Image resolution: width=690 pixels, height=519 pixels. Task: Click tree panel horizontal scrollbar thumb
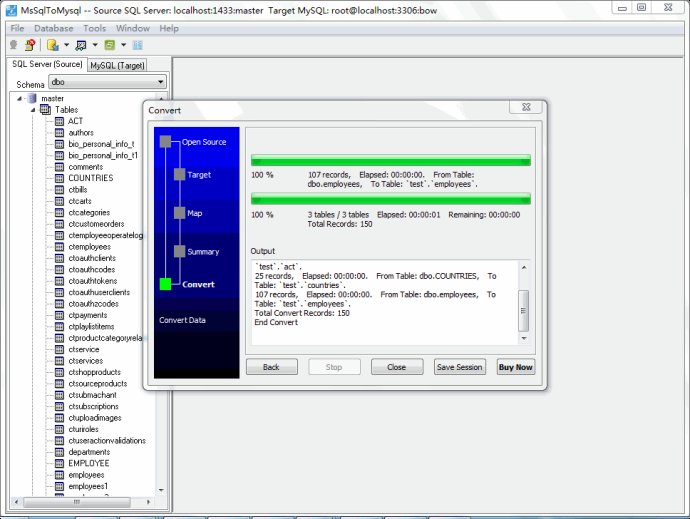77,502
